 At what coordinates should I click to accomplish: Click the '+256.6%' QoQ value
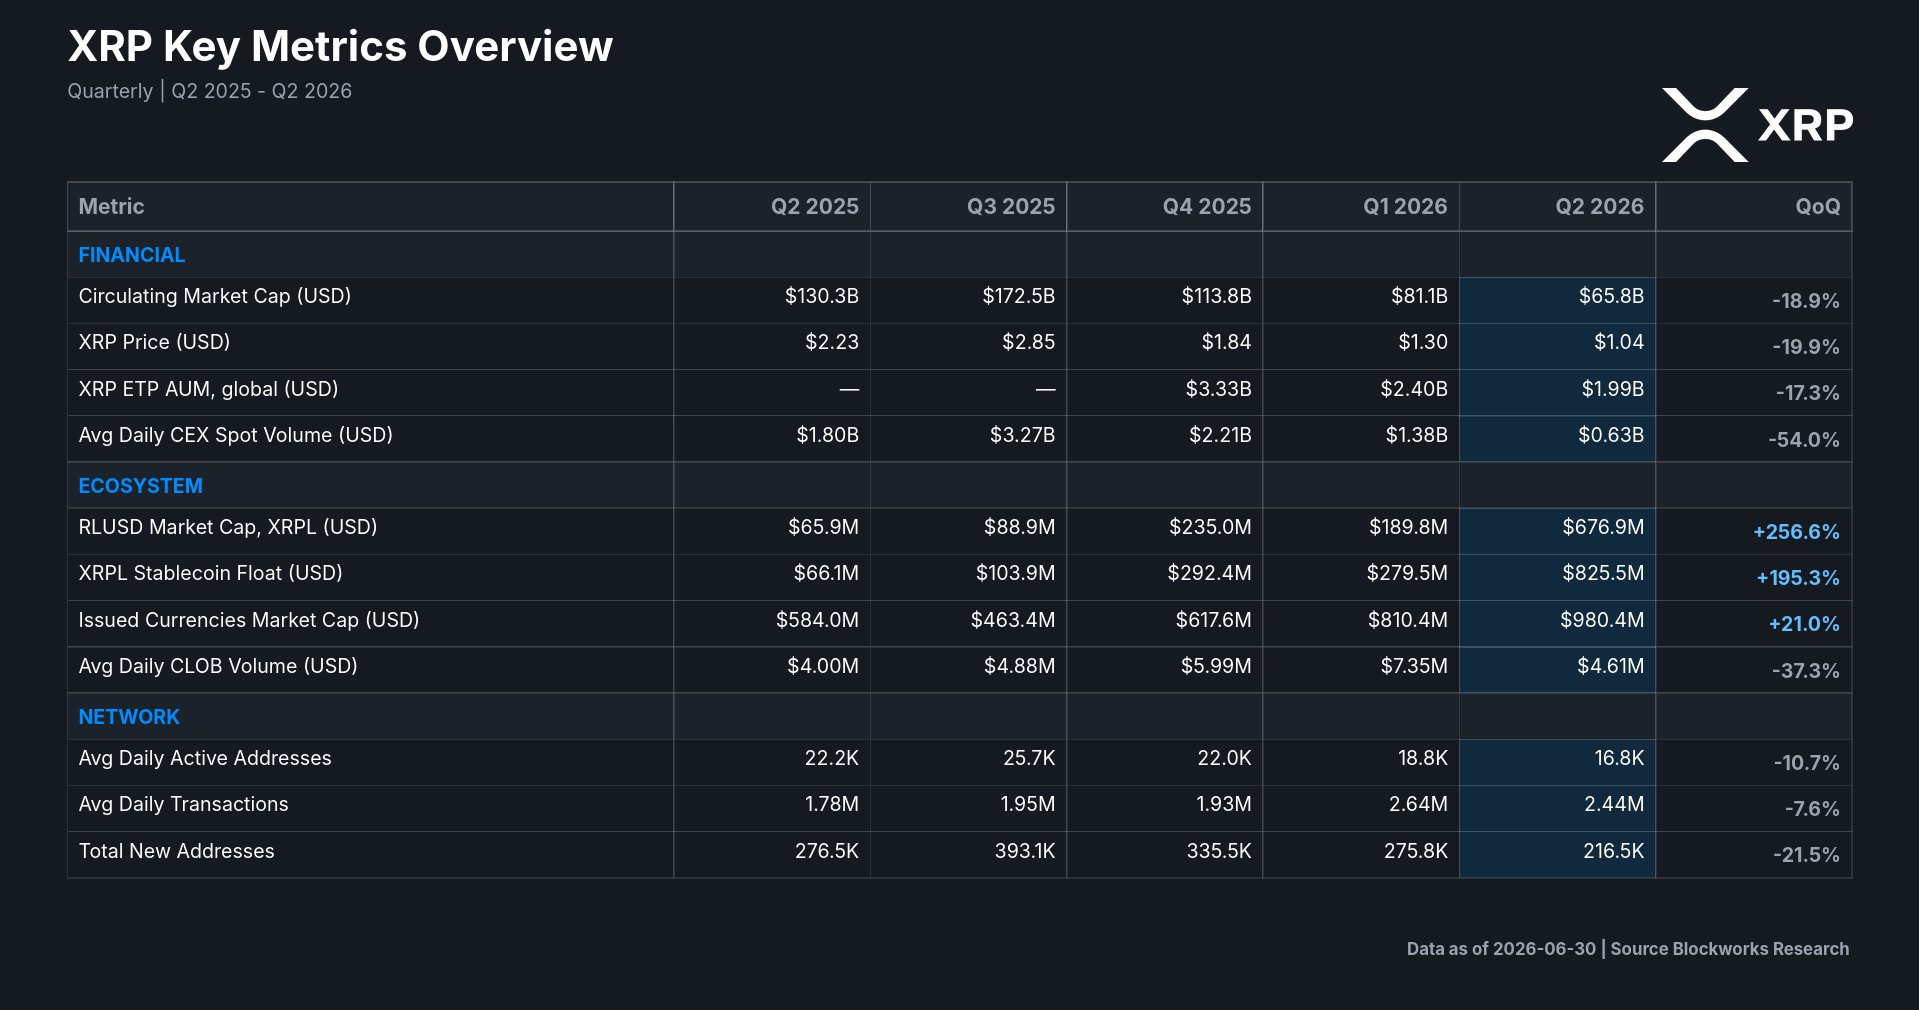[1796, 532]
